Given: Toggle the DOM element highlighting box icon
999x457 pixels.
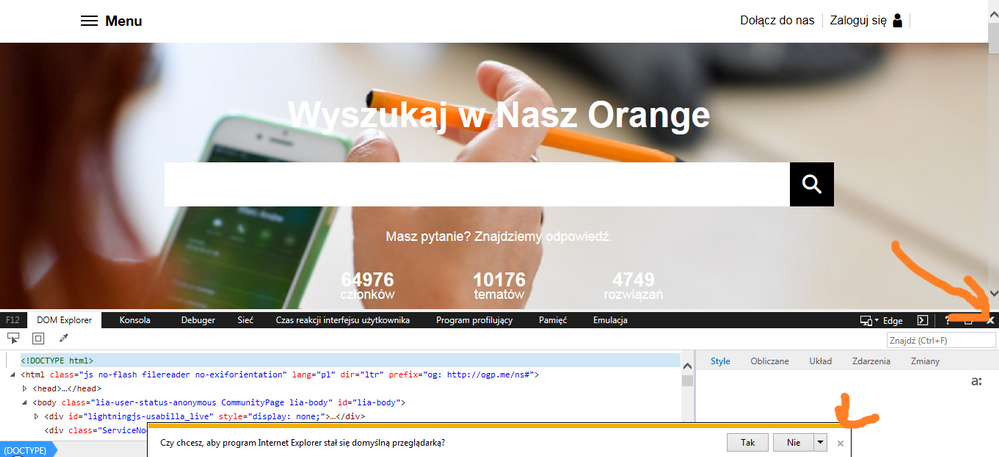Looking at the screenshot, I should [x=38, y=338].
